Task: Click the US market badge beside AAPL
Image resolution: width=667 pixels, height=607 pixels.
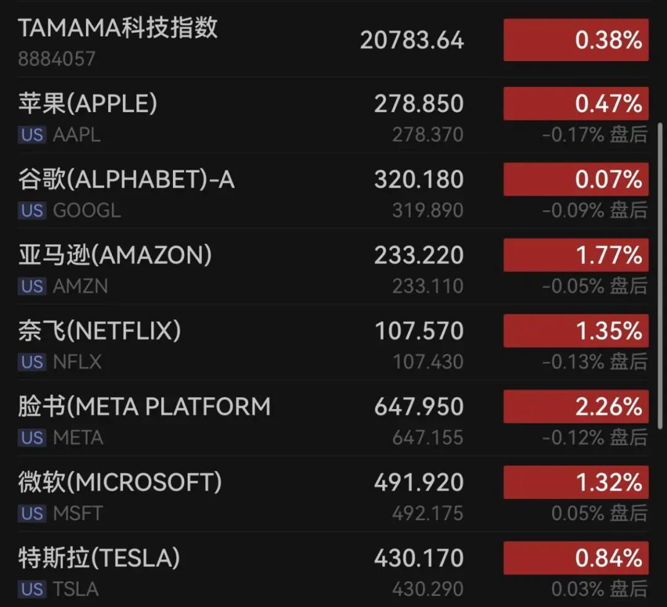Action: [x=31, y=135]
